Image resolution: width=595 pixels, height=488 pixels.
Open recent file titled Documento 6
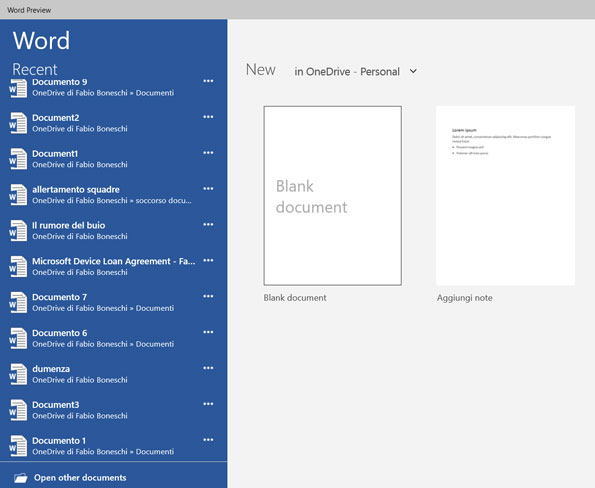[x=60, y=333]
